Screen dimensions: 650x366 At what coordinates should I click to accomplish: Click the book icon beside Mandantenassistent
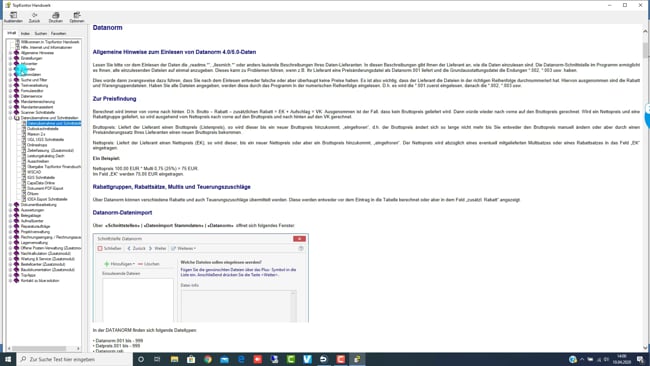tap(17, 107)
